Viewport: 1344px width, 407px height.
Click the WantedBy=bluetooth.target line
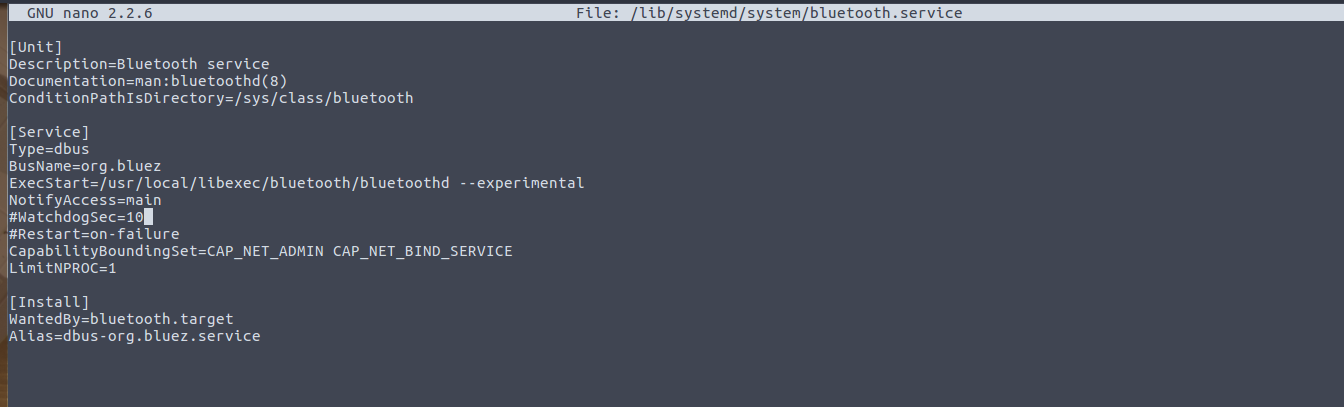121,319
